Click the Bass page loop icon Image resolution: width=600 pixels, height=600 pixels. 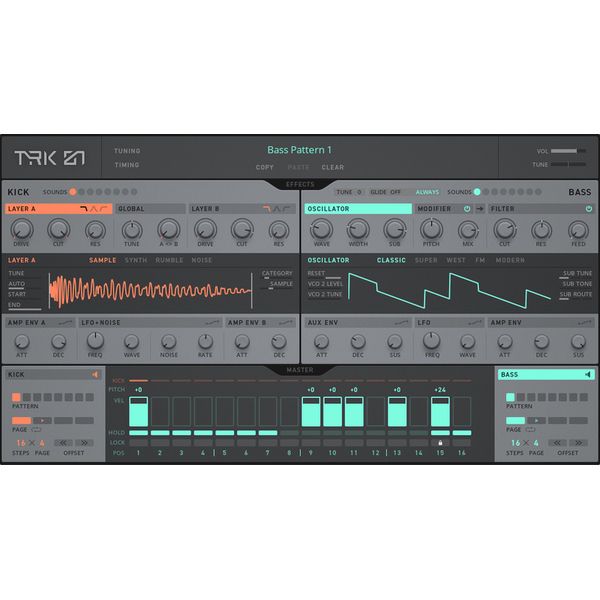(x=530, y=430)
